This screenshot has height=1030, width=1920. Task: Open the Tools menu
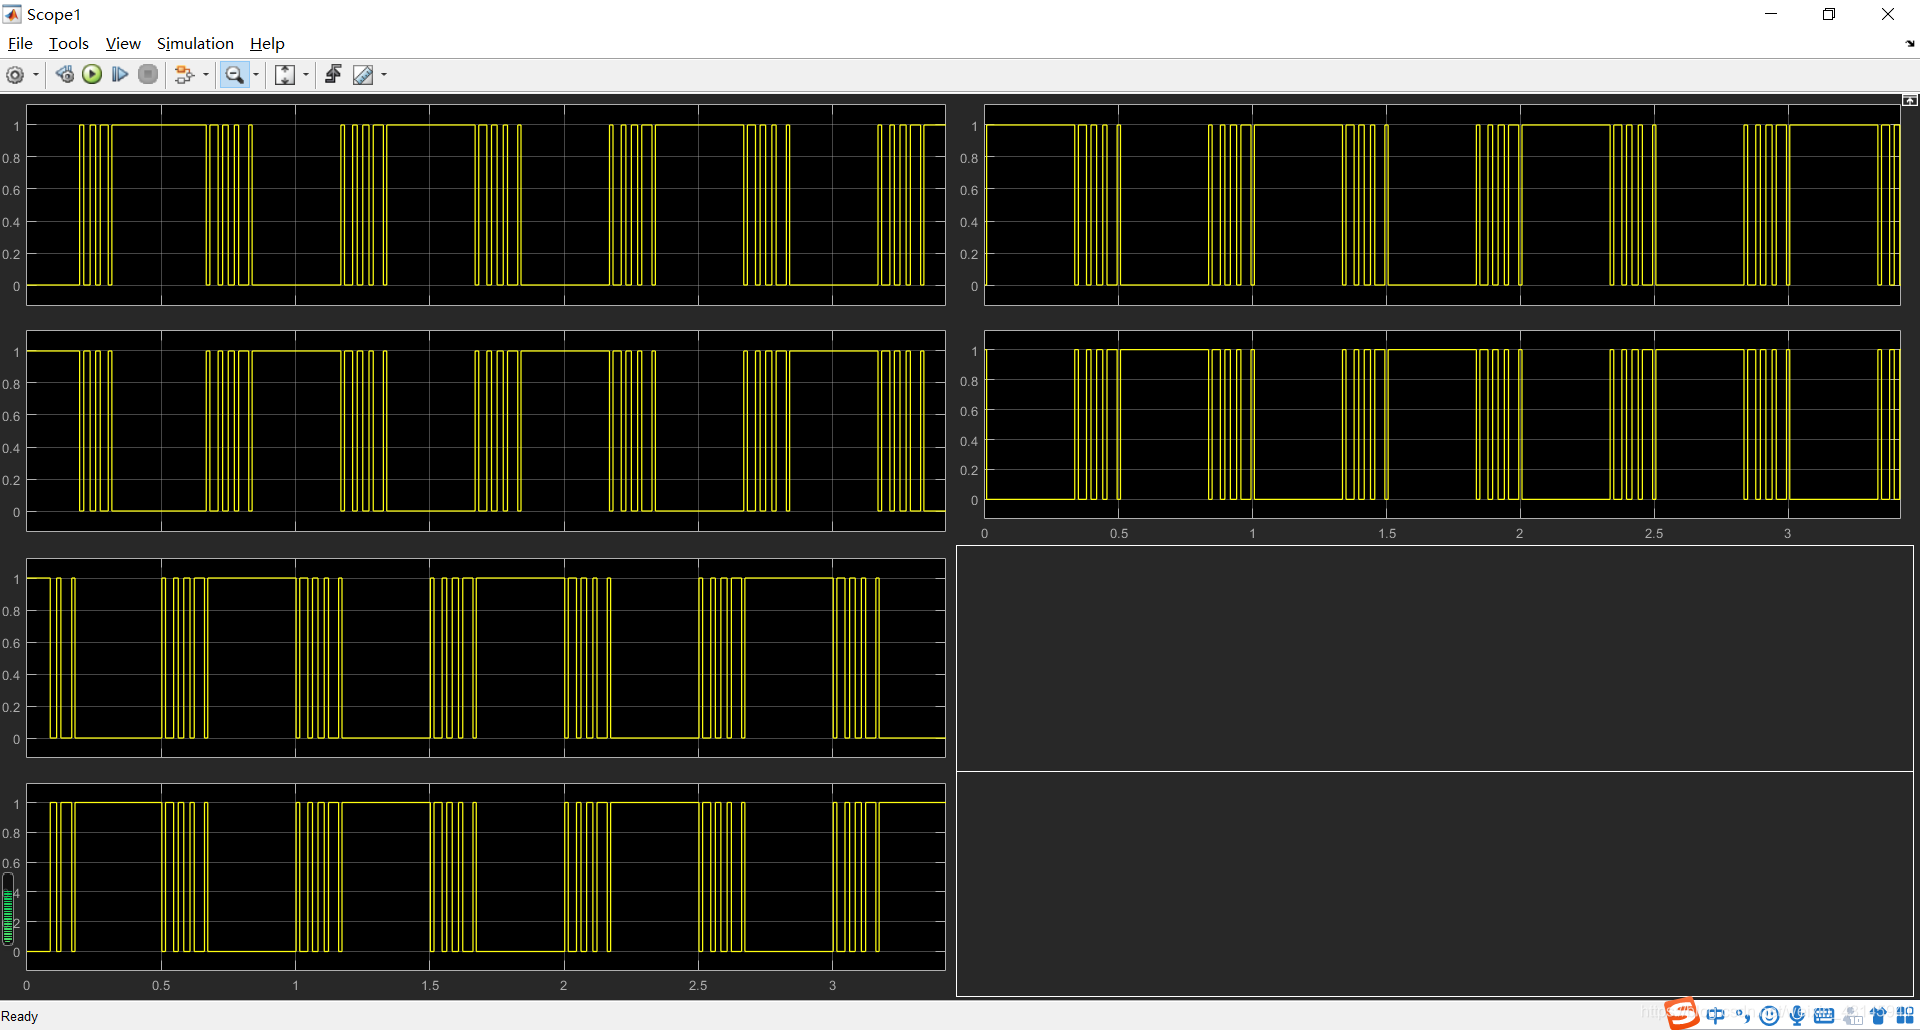click(x=69, y=43)
